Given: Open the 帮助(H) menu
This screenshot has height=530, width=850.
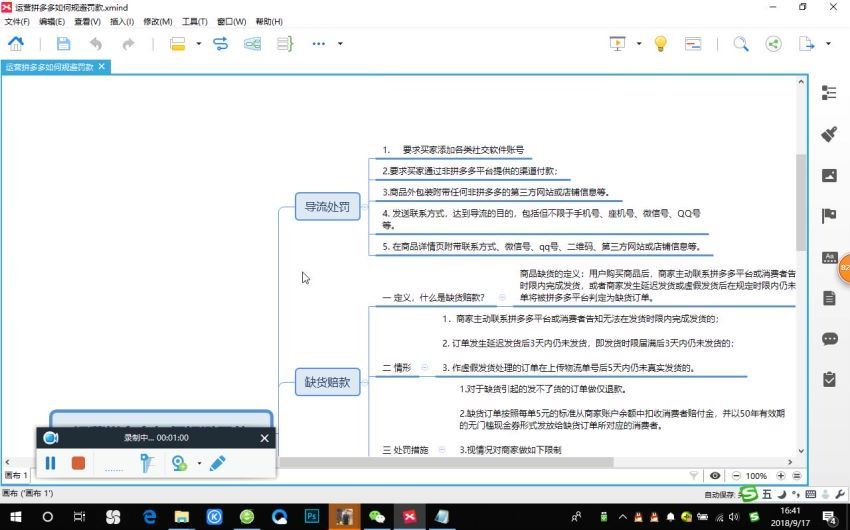Looking at the screenshot, I should coord(269,22).
